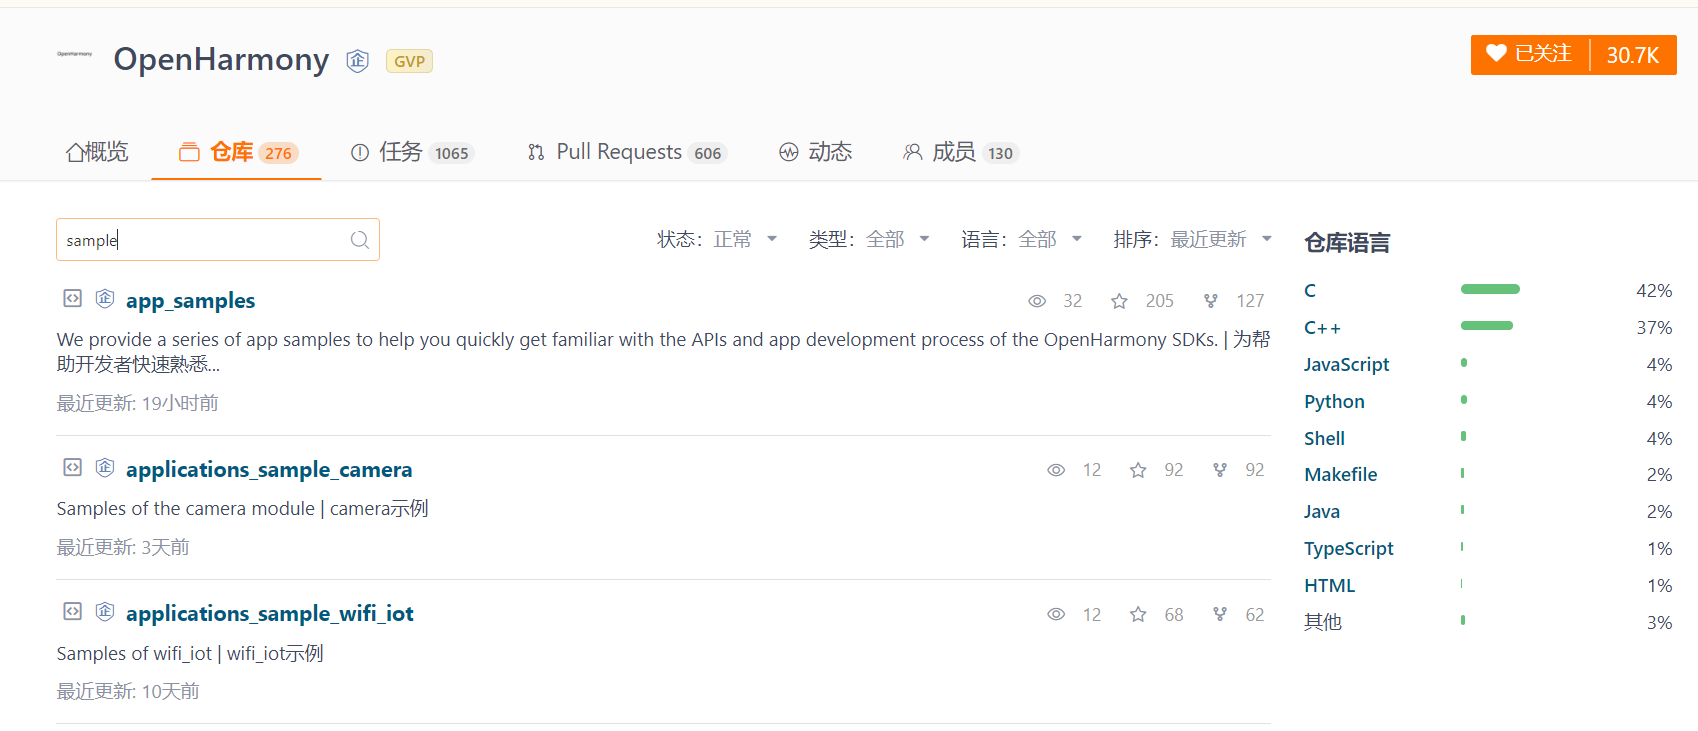Click the code repo icon beside app_samples
1698x731 pixels.
(x=72, y=298)
